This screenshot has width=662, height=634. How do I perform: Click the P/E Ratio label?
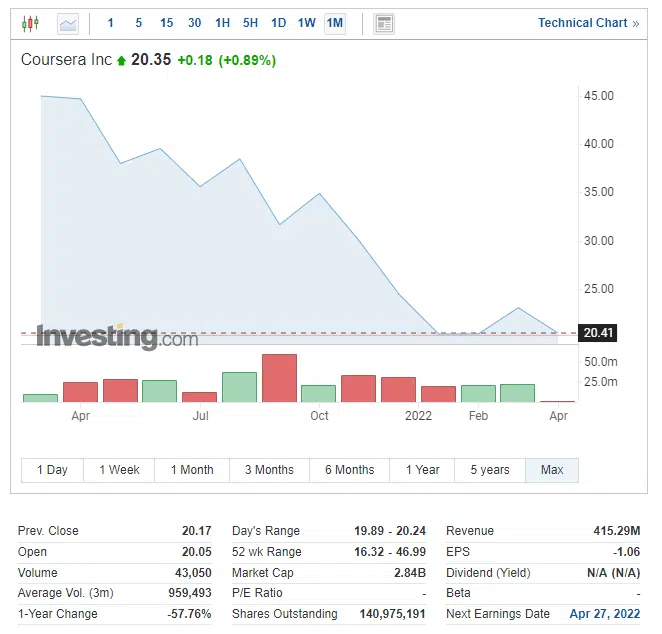pos(257,593)
